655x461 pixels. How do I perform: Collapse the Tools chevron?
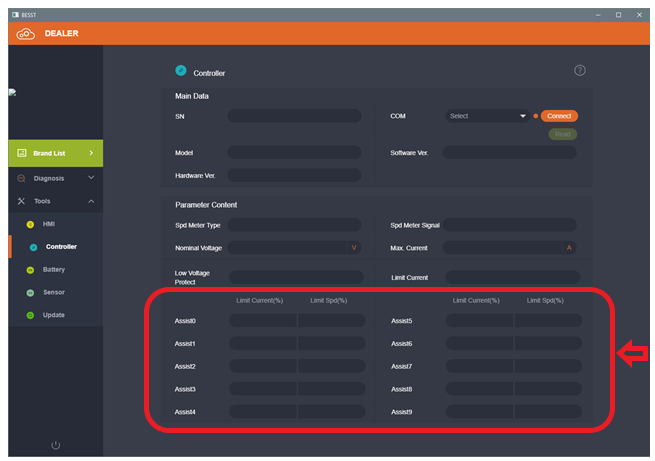tap(91, 201)
